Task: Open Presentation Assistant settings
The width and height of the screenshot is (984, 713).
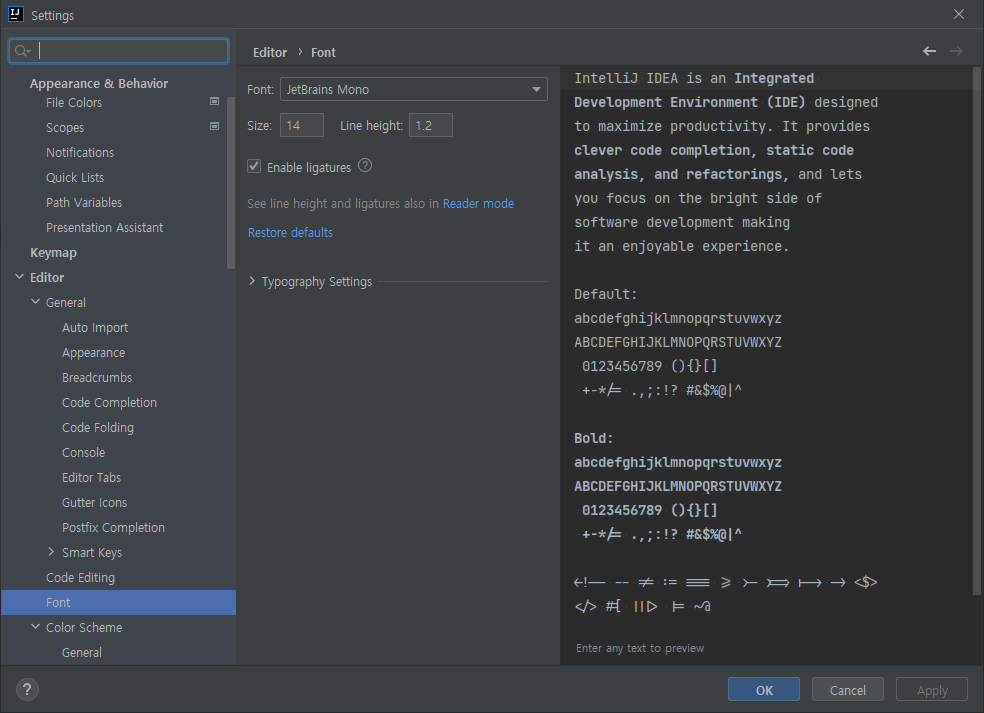Action: pyautogui.click(x=104, y=227)
